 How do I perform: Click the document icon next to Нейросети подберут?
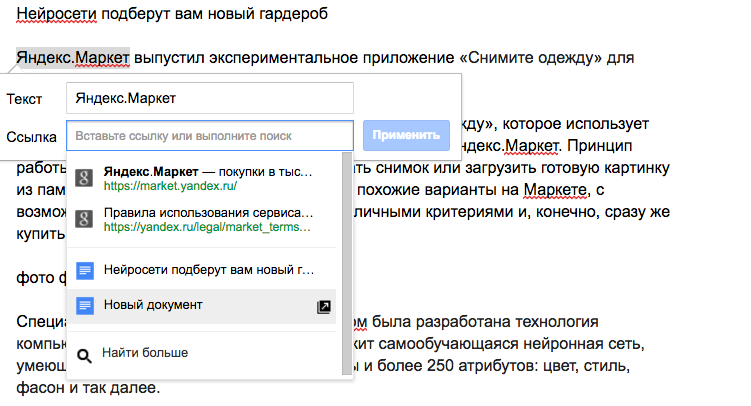point(85,270)
